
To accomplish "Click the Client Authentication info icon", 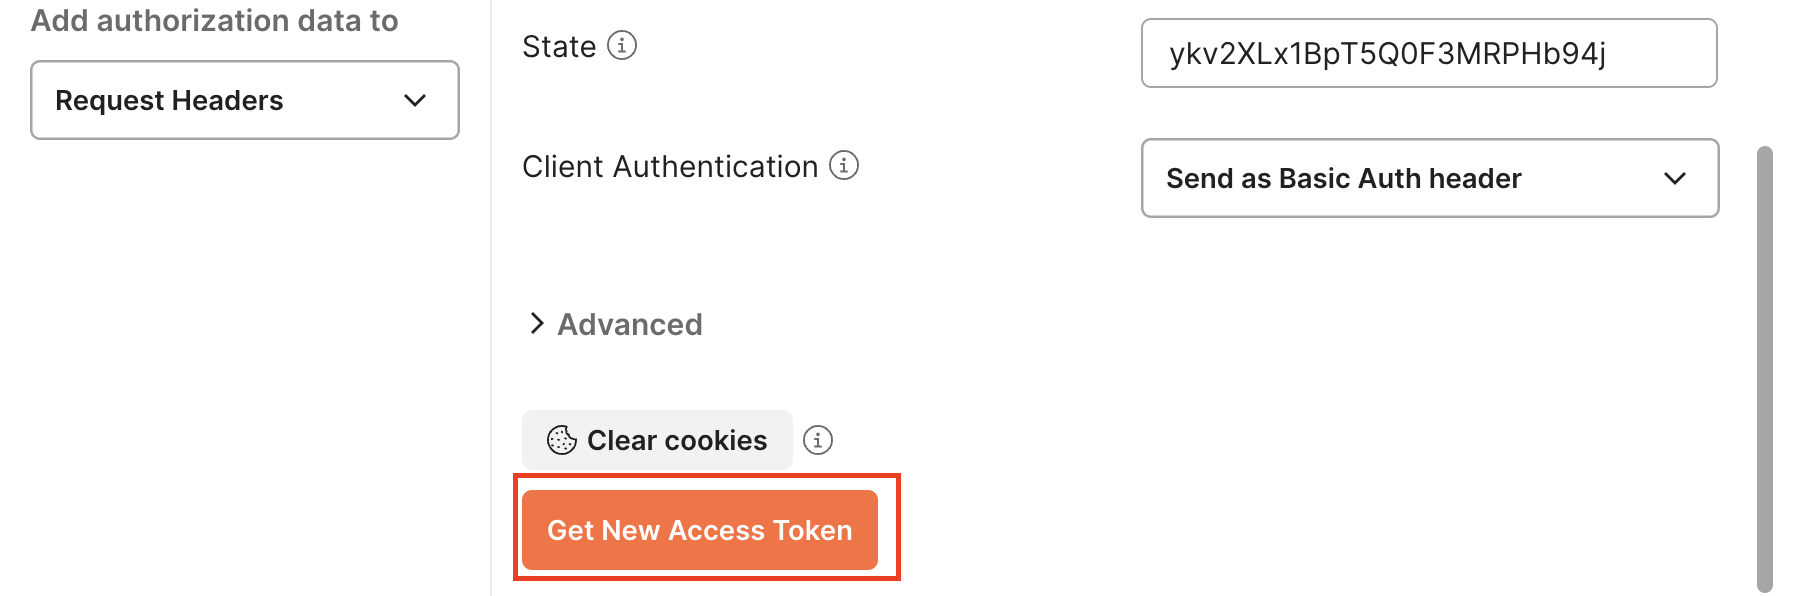I will [844, 165].
